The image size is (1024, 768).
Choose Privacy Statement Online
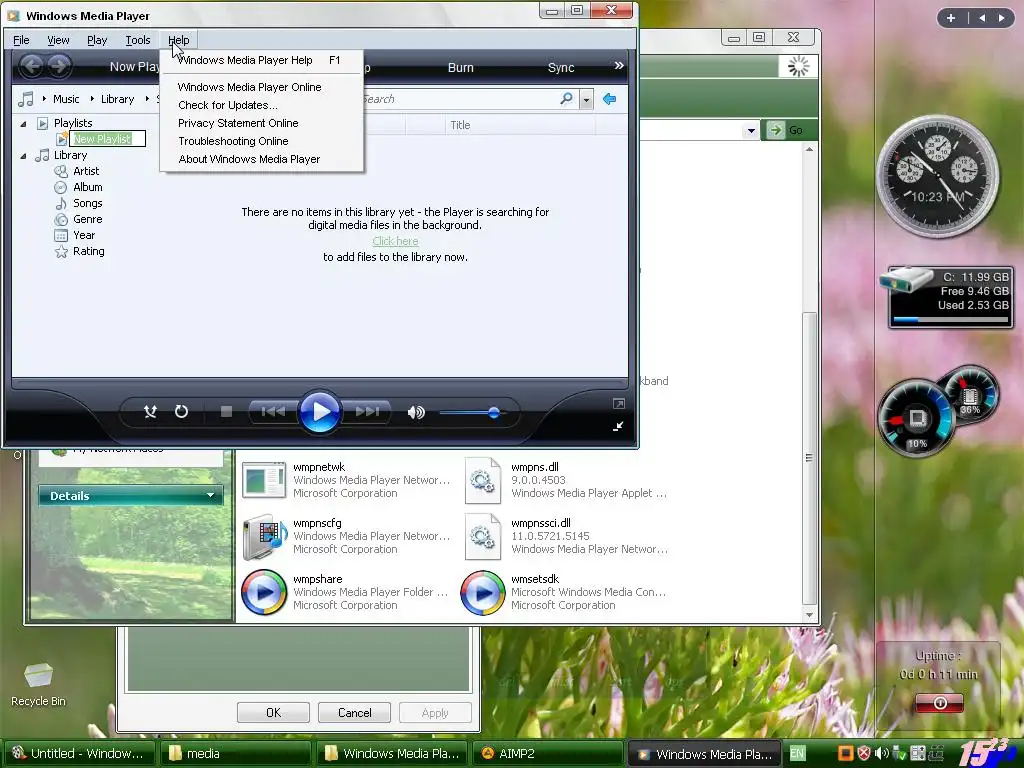coord(261,123)
